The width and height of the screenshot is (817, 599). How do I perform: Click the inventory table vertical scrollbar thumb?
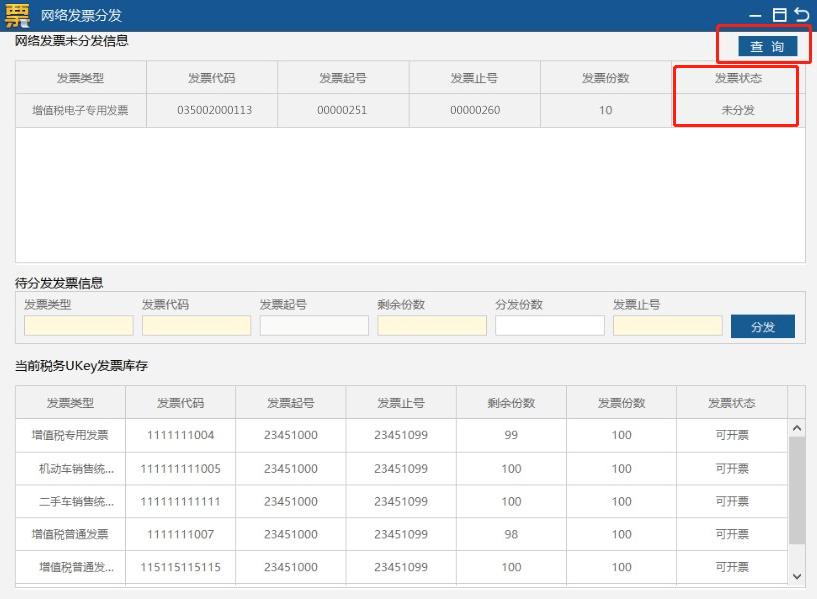[x=796, y=490]
